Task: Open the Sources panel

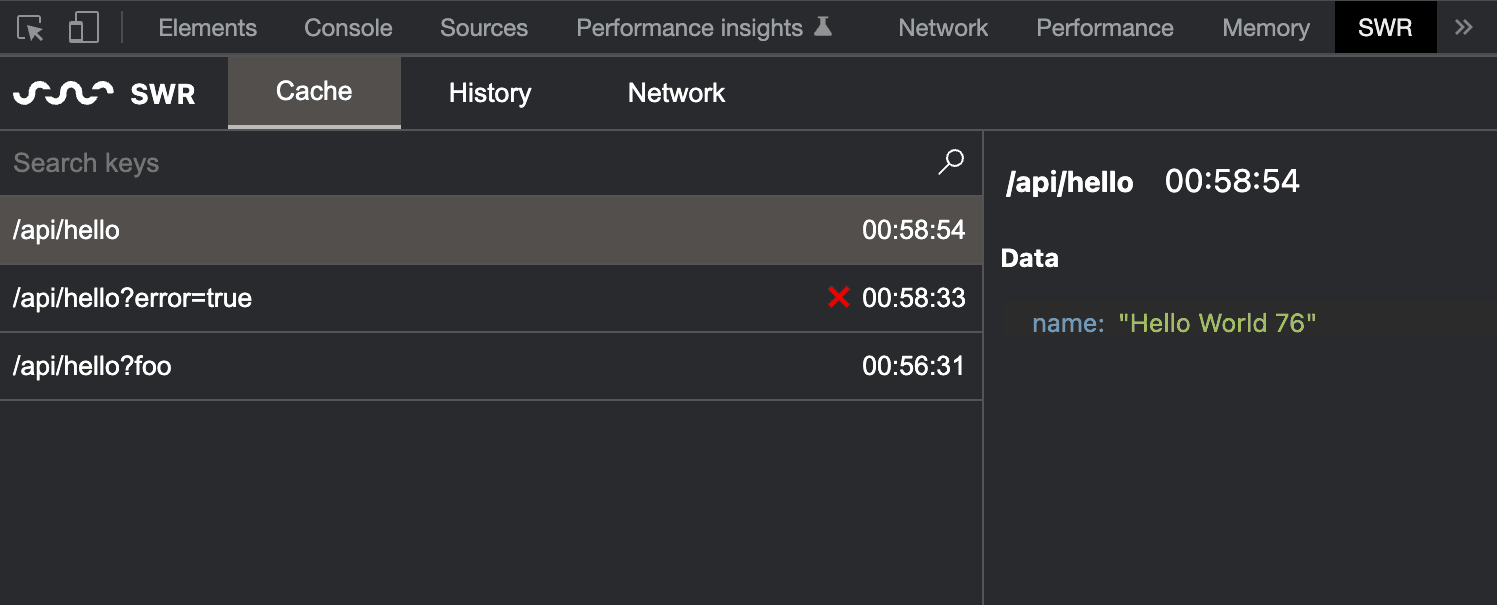Action: (483, 27)
